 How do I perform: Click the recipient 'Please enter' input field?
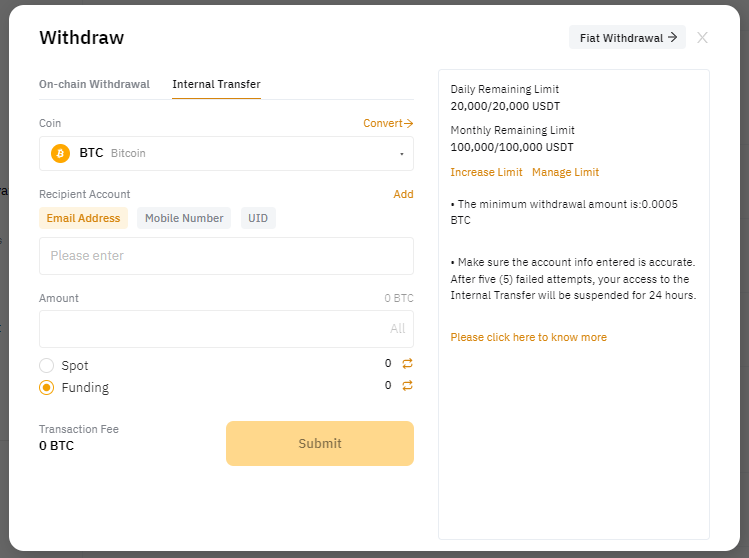[226, 256]
